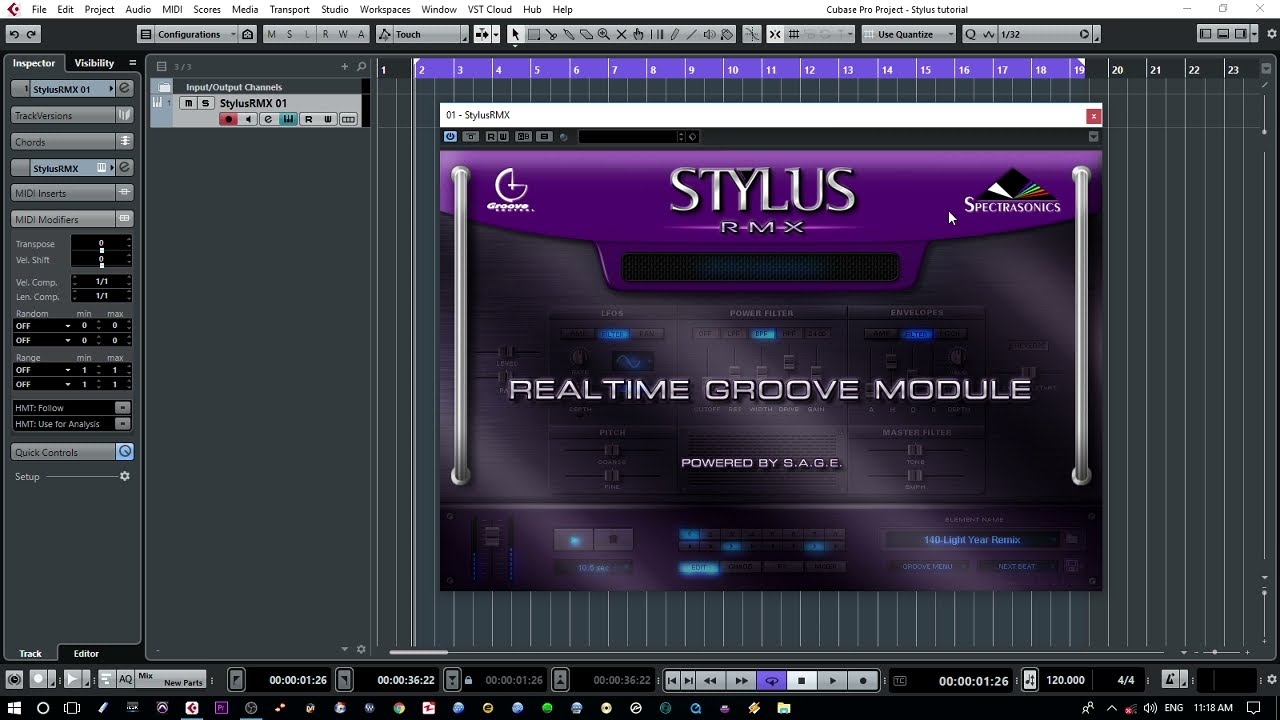Screen dimensions: 1280x720
Task: Open File Explorer from the taskbar
Action: tap(784, 708)
